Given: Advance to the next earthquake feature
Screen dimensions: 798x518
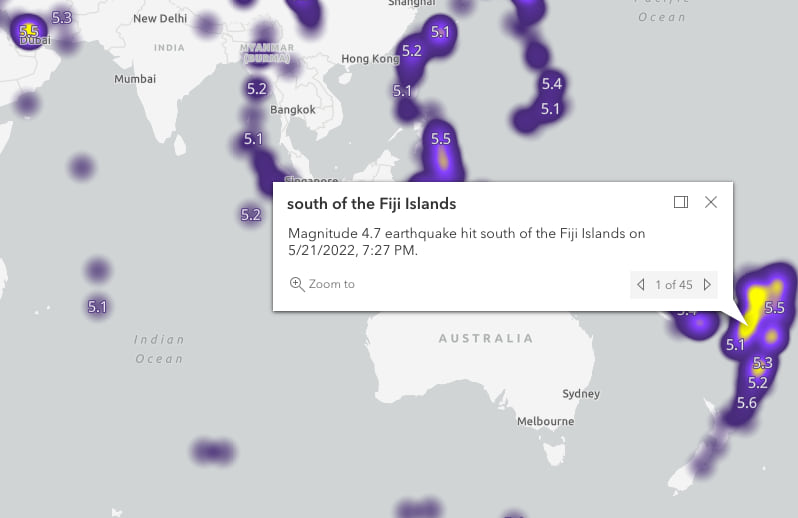Looking at the screenshot, I should click(707, 285).
